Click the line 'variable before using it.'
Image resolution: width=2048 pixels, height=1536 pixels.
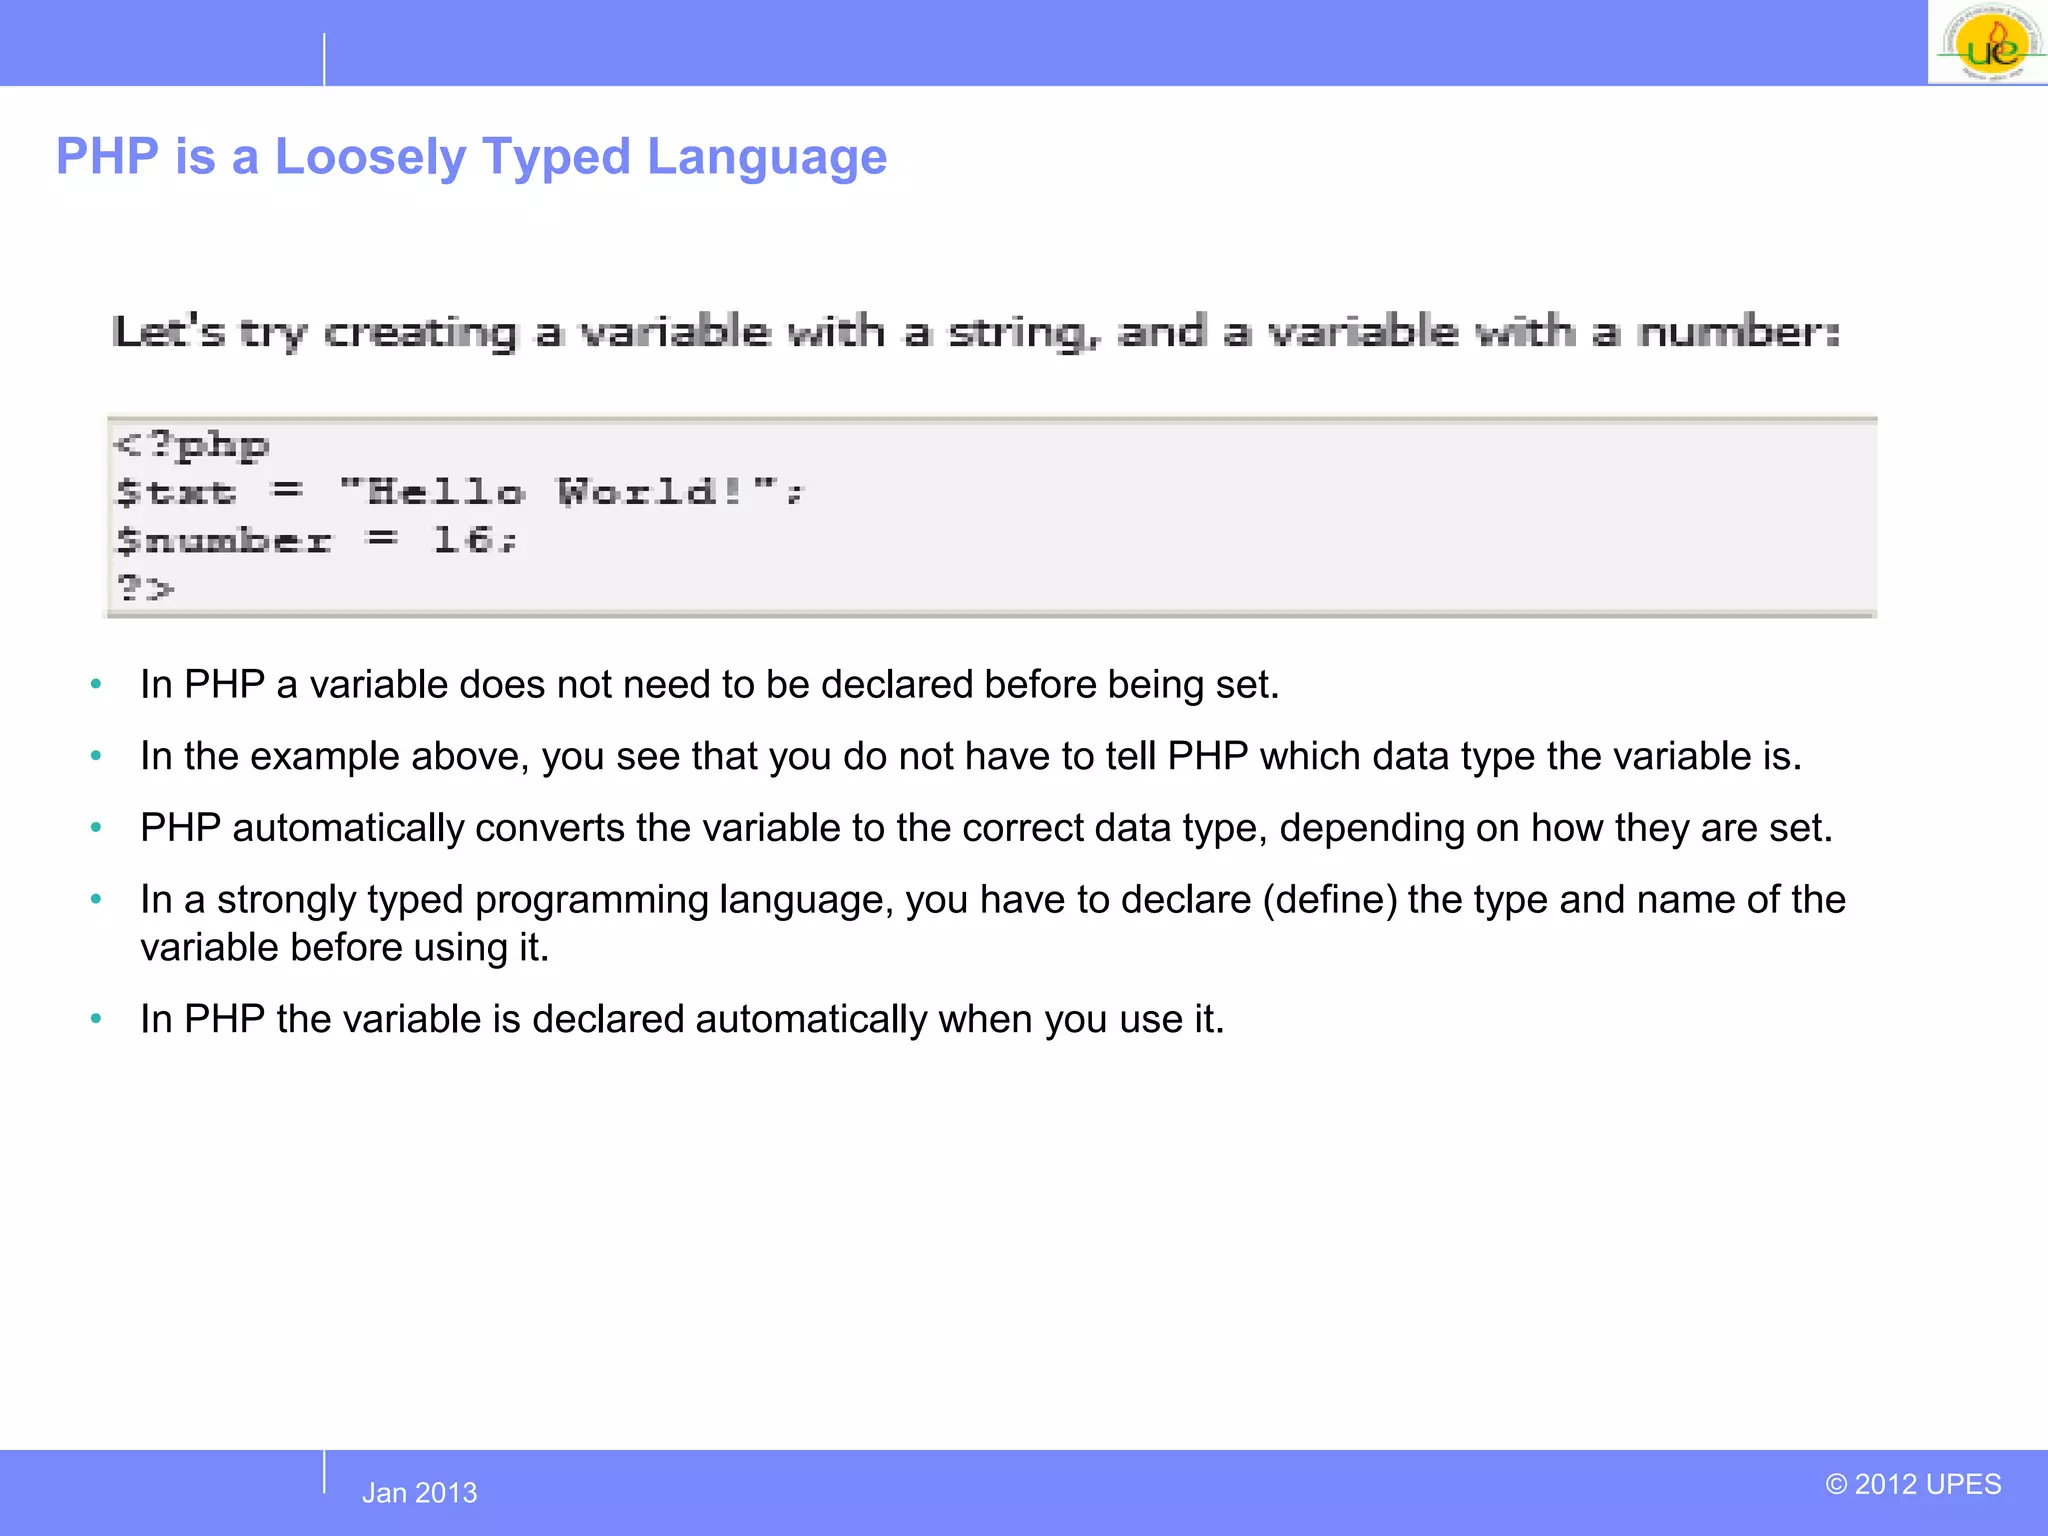pyautogui.click(x=345, y=948)
